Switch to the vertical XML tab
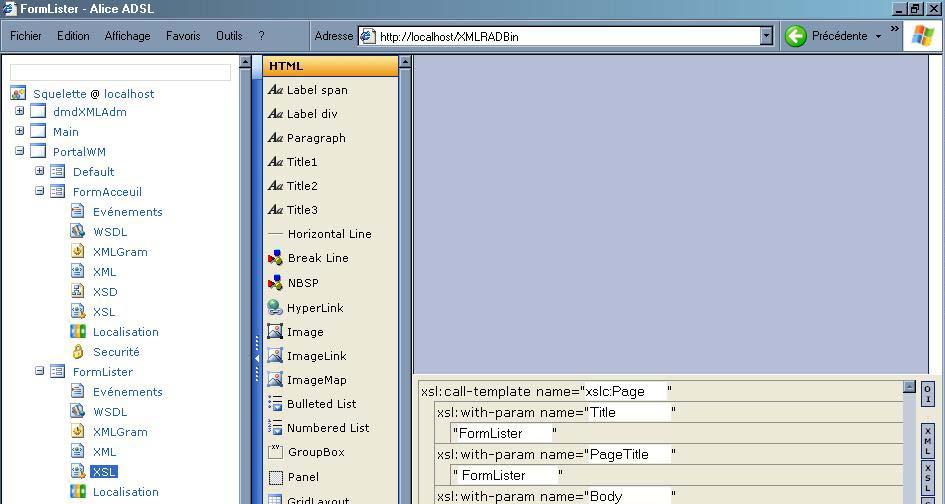 [927, 439]
